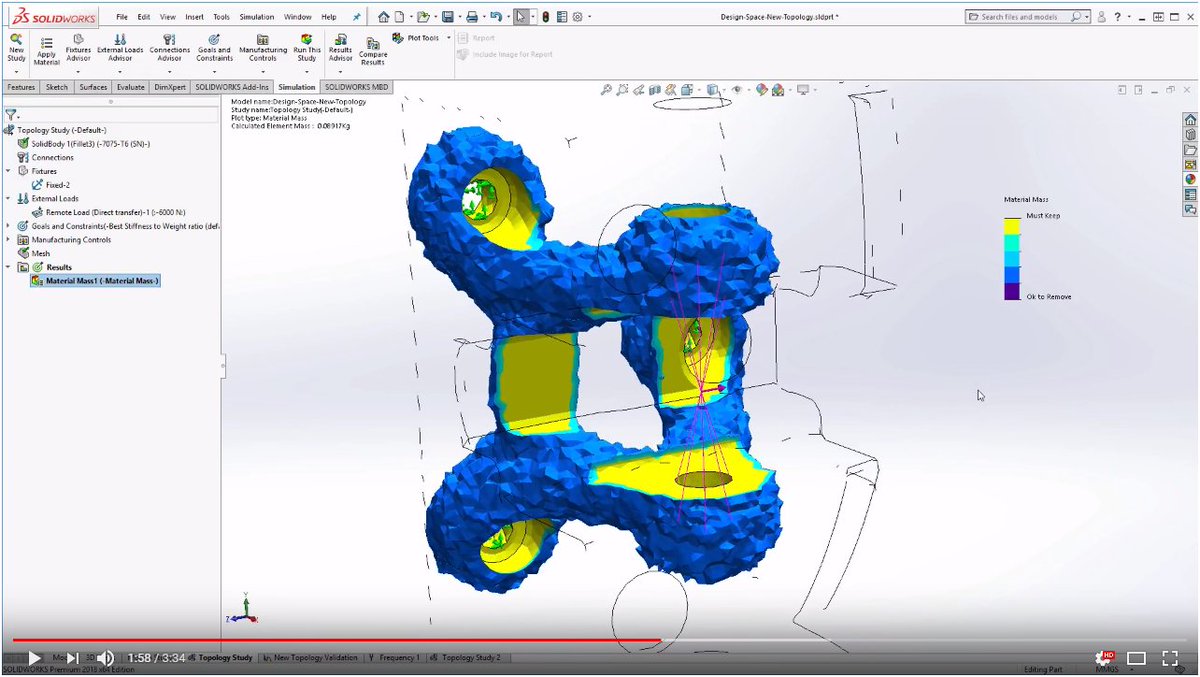Expand the Manufacturing Controls node
This screenshot has height=677, width=1200.
coord(9,240)
